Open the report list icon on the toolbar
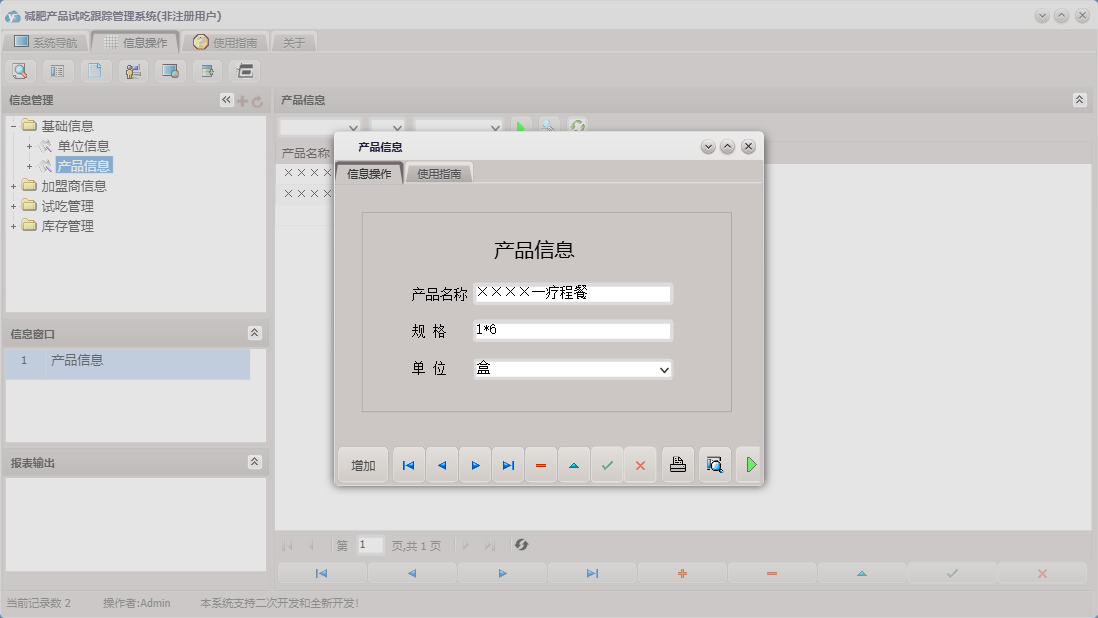This screenshot has height=618, width=1098. (x=56, y=70)
